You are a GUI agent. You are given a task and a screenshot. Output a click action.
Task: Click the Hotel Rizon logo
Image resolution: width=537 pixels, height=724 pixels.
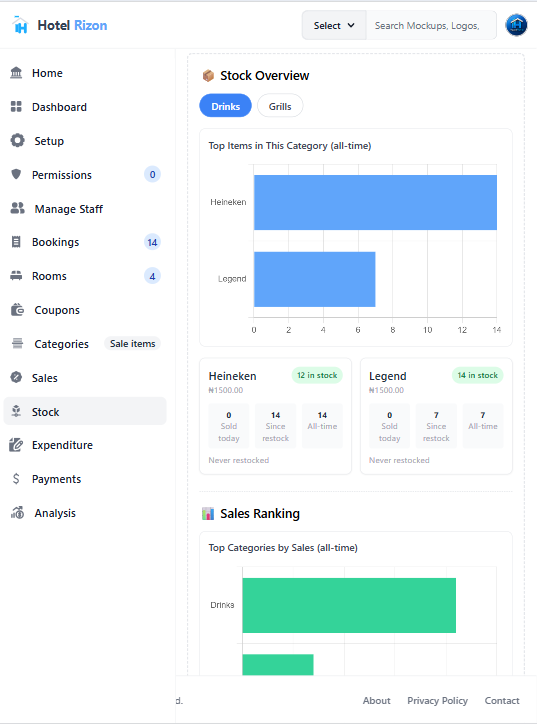pyautogui.click(x=60, y=25)
